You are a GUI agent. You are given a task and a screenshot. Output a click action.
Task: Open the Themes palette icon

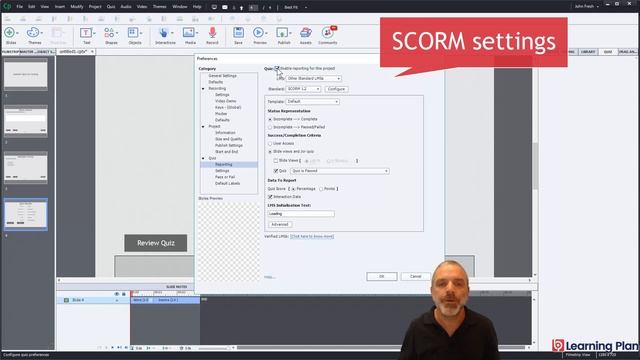coord(33,32)
